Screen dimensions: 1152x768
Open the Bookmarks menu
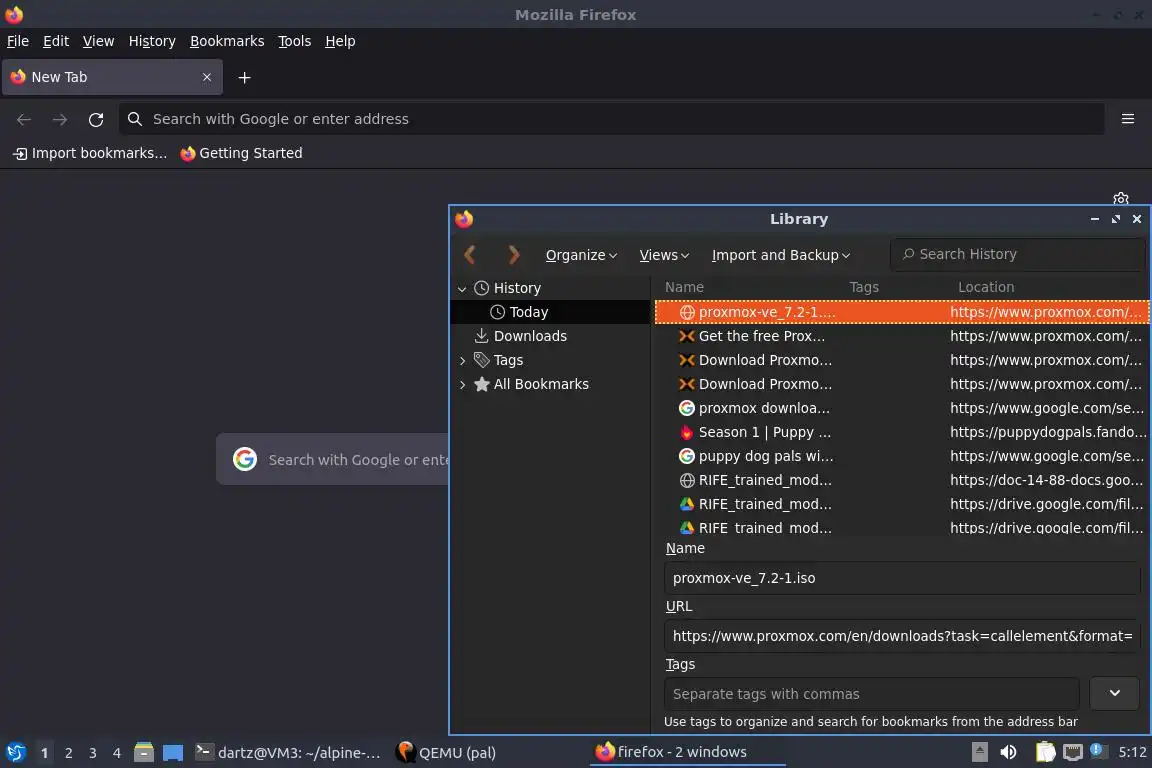(227, 41)
